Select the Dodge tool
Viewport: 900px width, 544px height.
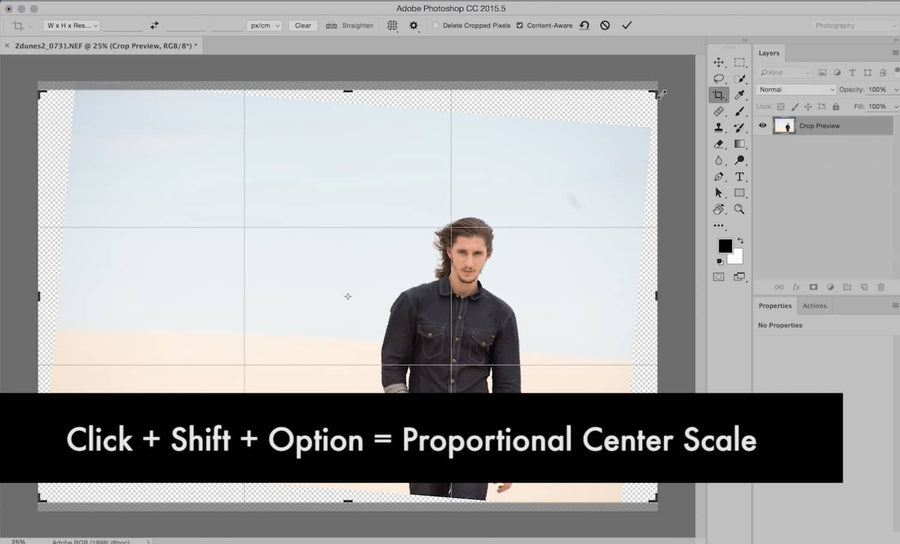[x=739, y=161]
